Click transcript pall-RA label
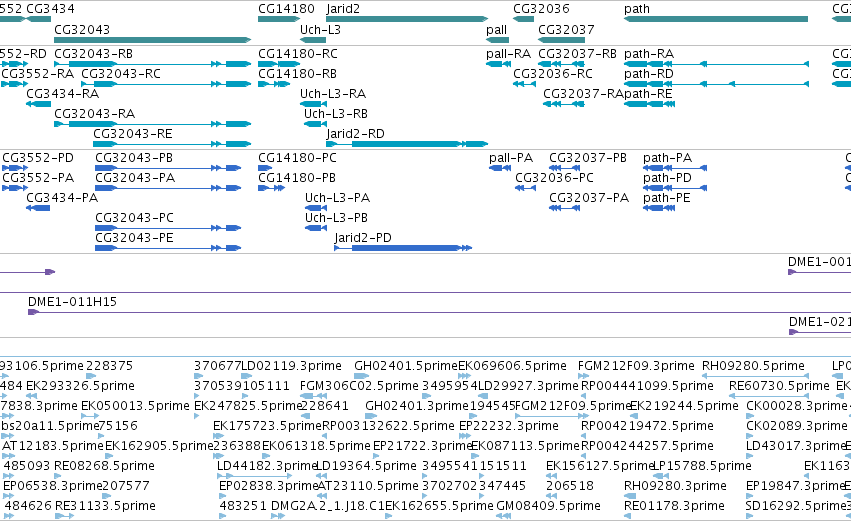 pyautogui.click(x=509, y=54)
